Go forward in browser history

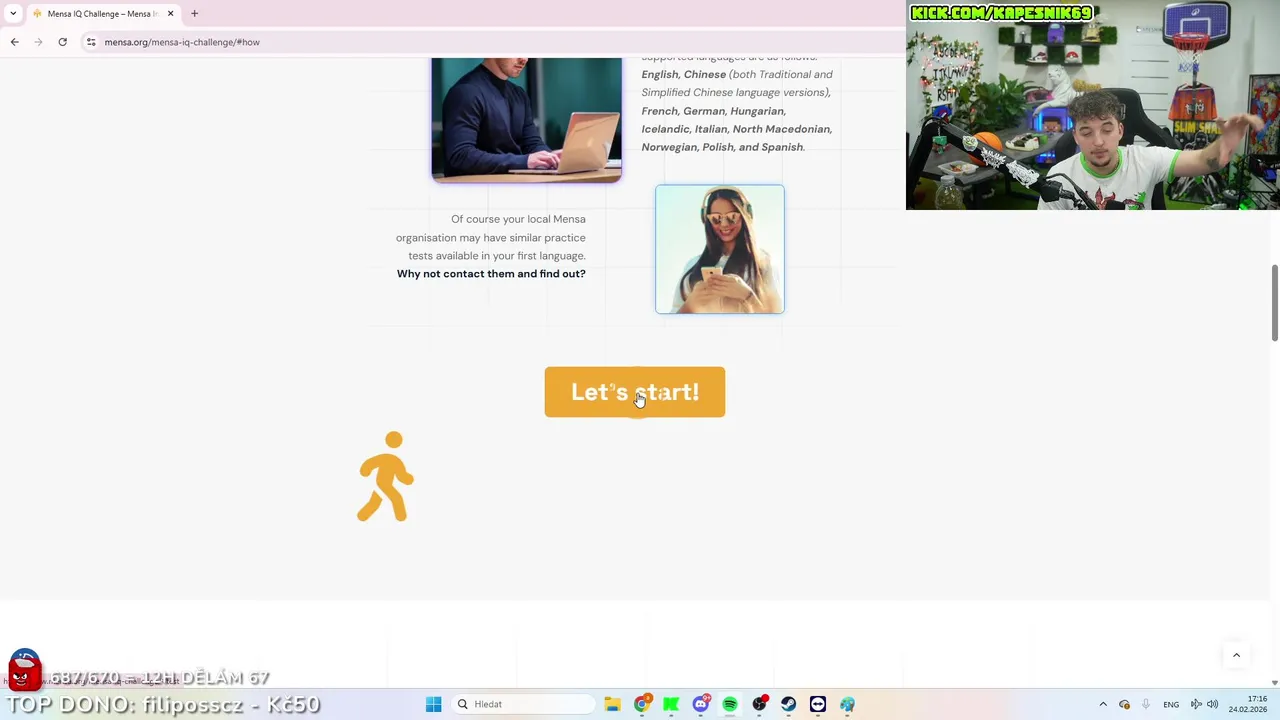coord(38,42)
